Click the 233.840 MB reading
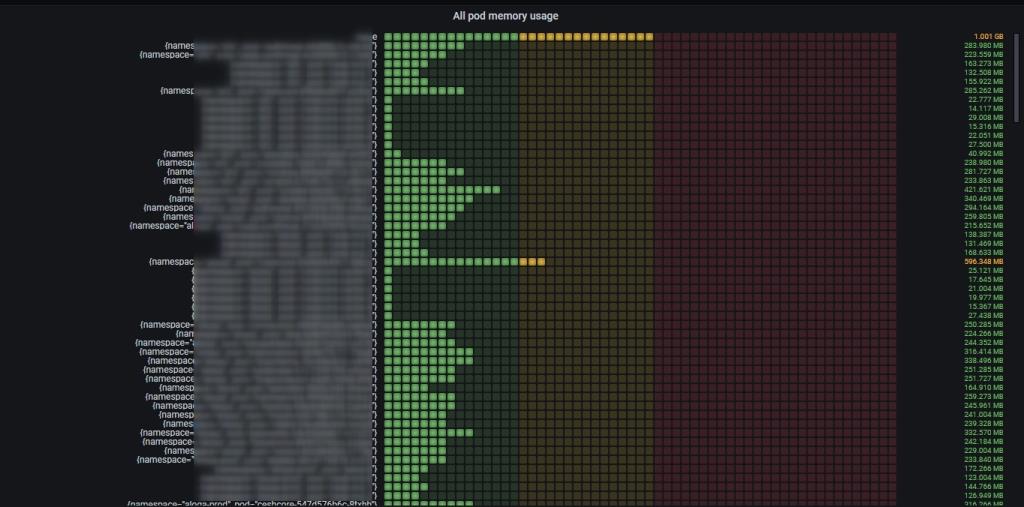Image resolution: width=1024 pixels, height=507 pixels. [x=984, y=459]
